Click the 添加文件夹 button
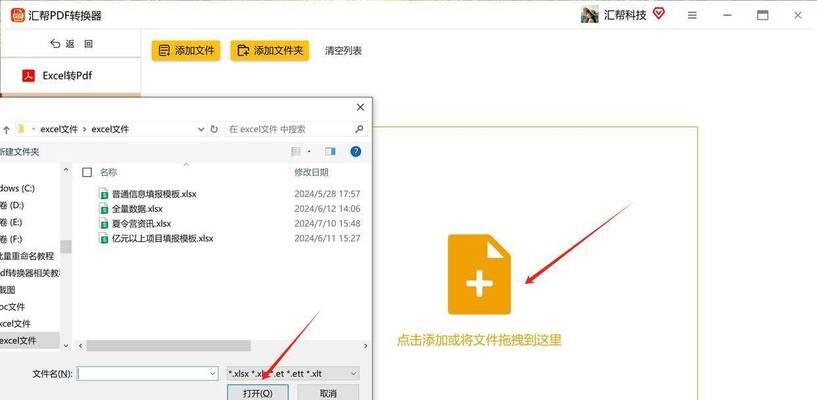This screenshot has height=400, width=817. [x=269, y=51]
